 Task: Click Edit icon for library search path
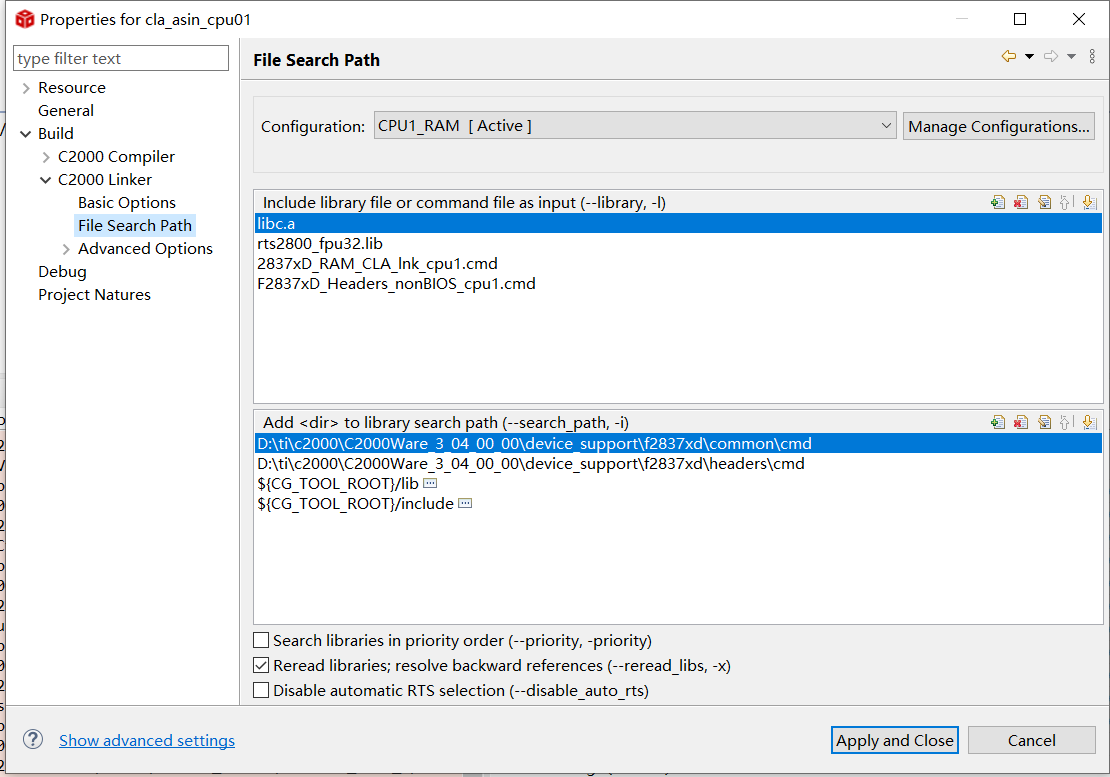[1044, 422]
